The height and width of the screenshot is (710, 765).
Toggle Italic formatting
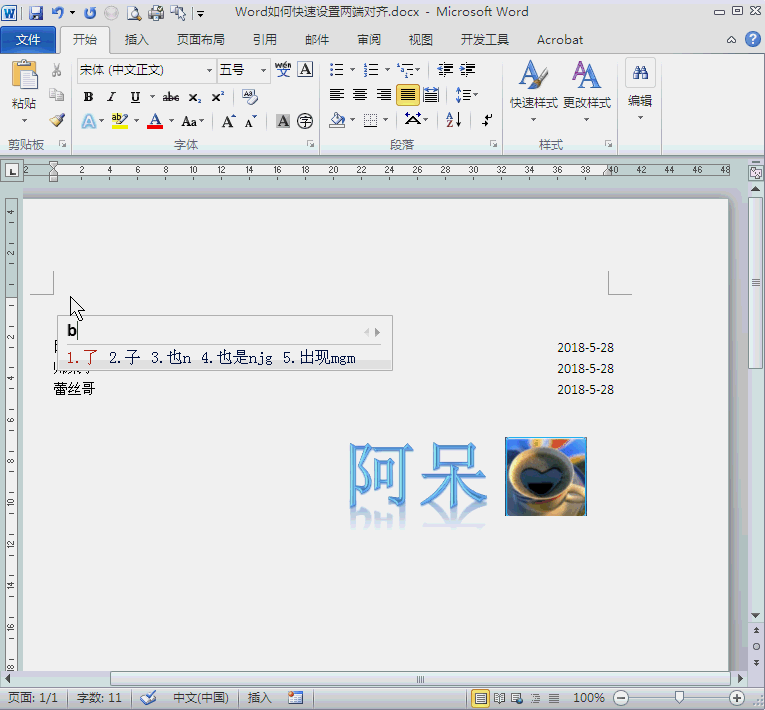pos(111,97)
